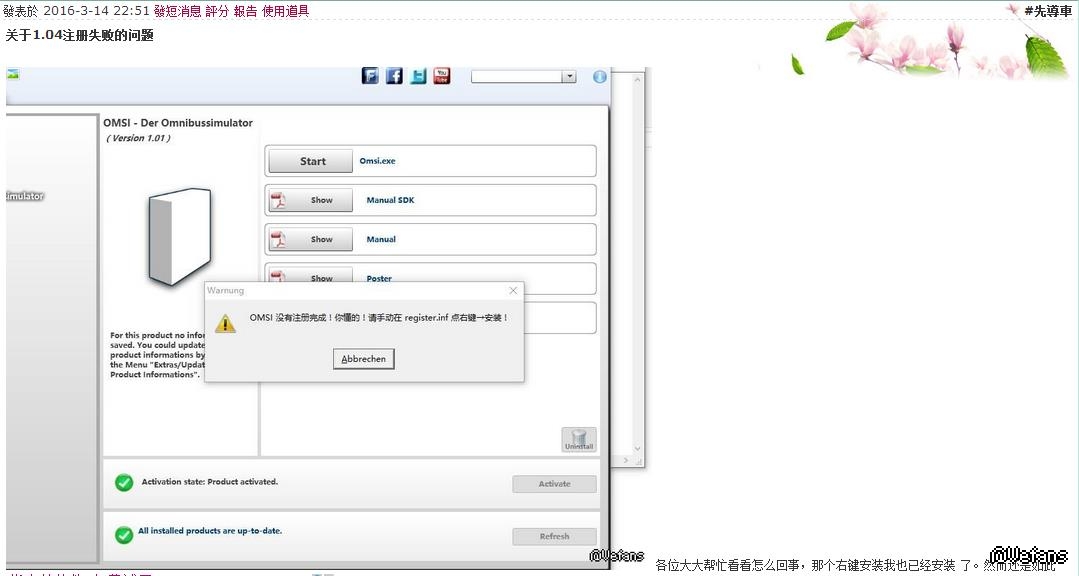This screenshot has width=1079, height=576.
Task: Click the blue info icon
Action: click(x=600, y=77)
